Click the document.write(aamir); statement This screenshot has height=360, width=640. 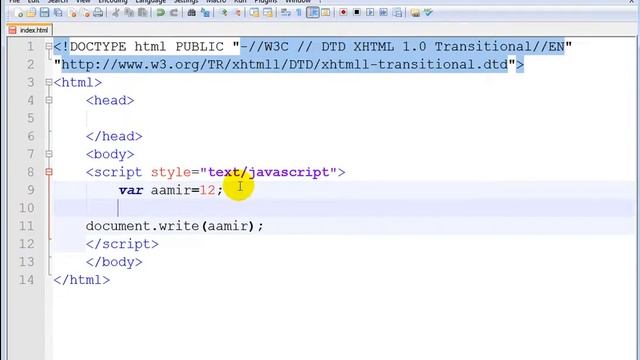click(x=175, y=226)
